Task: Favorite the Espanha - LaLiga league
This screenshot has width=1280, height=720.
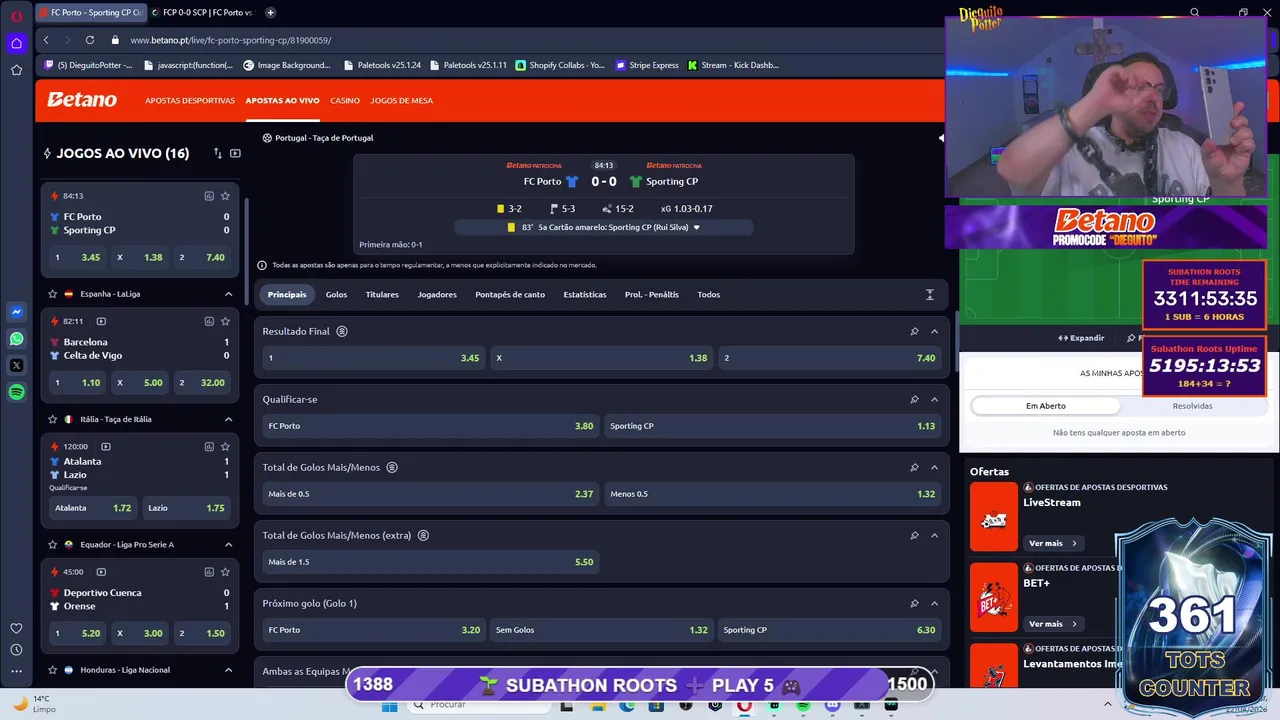Action: (53, 294)
